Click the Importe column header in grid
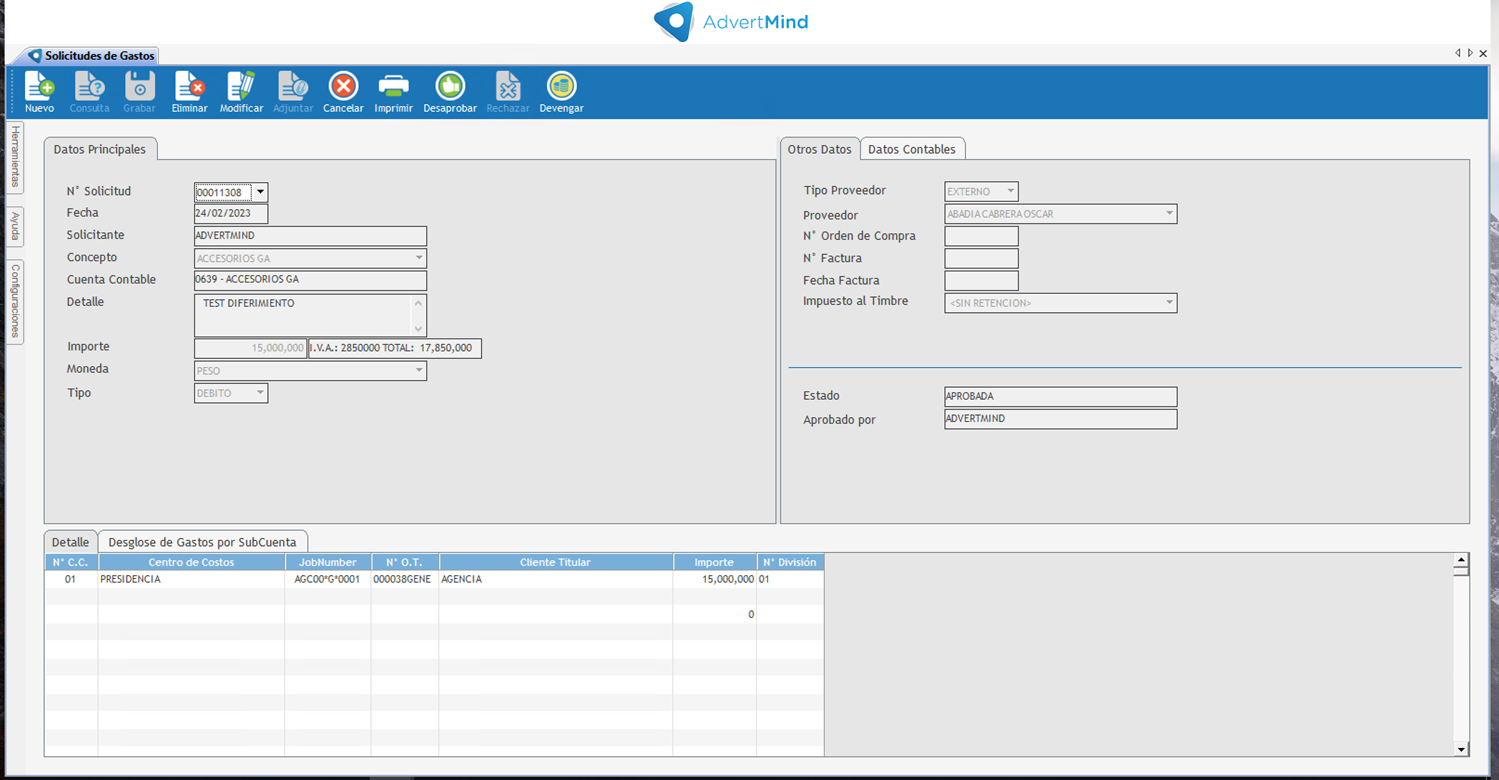 point(714,562)
